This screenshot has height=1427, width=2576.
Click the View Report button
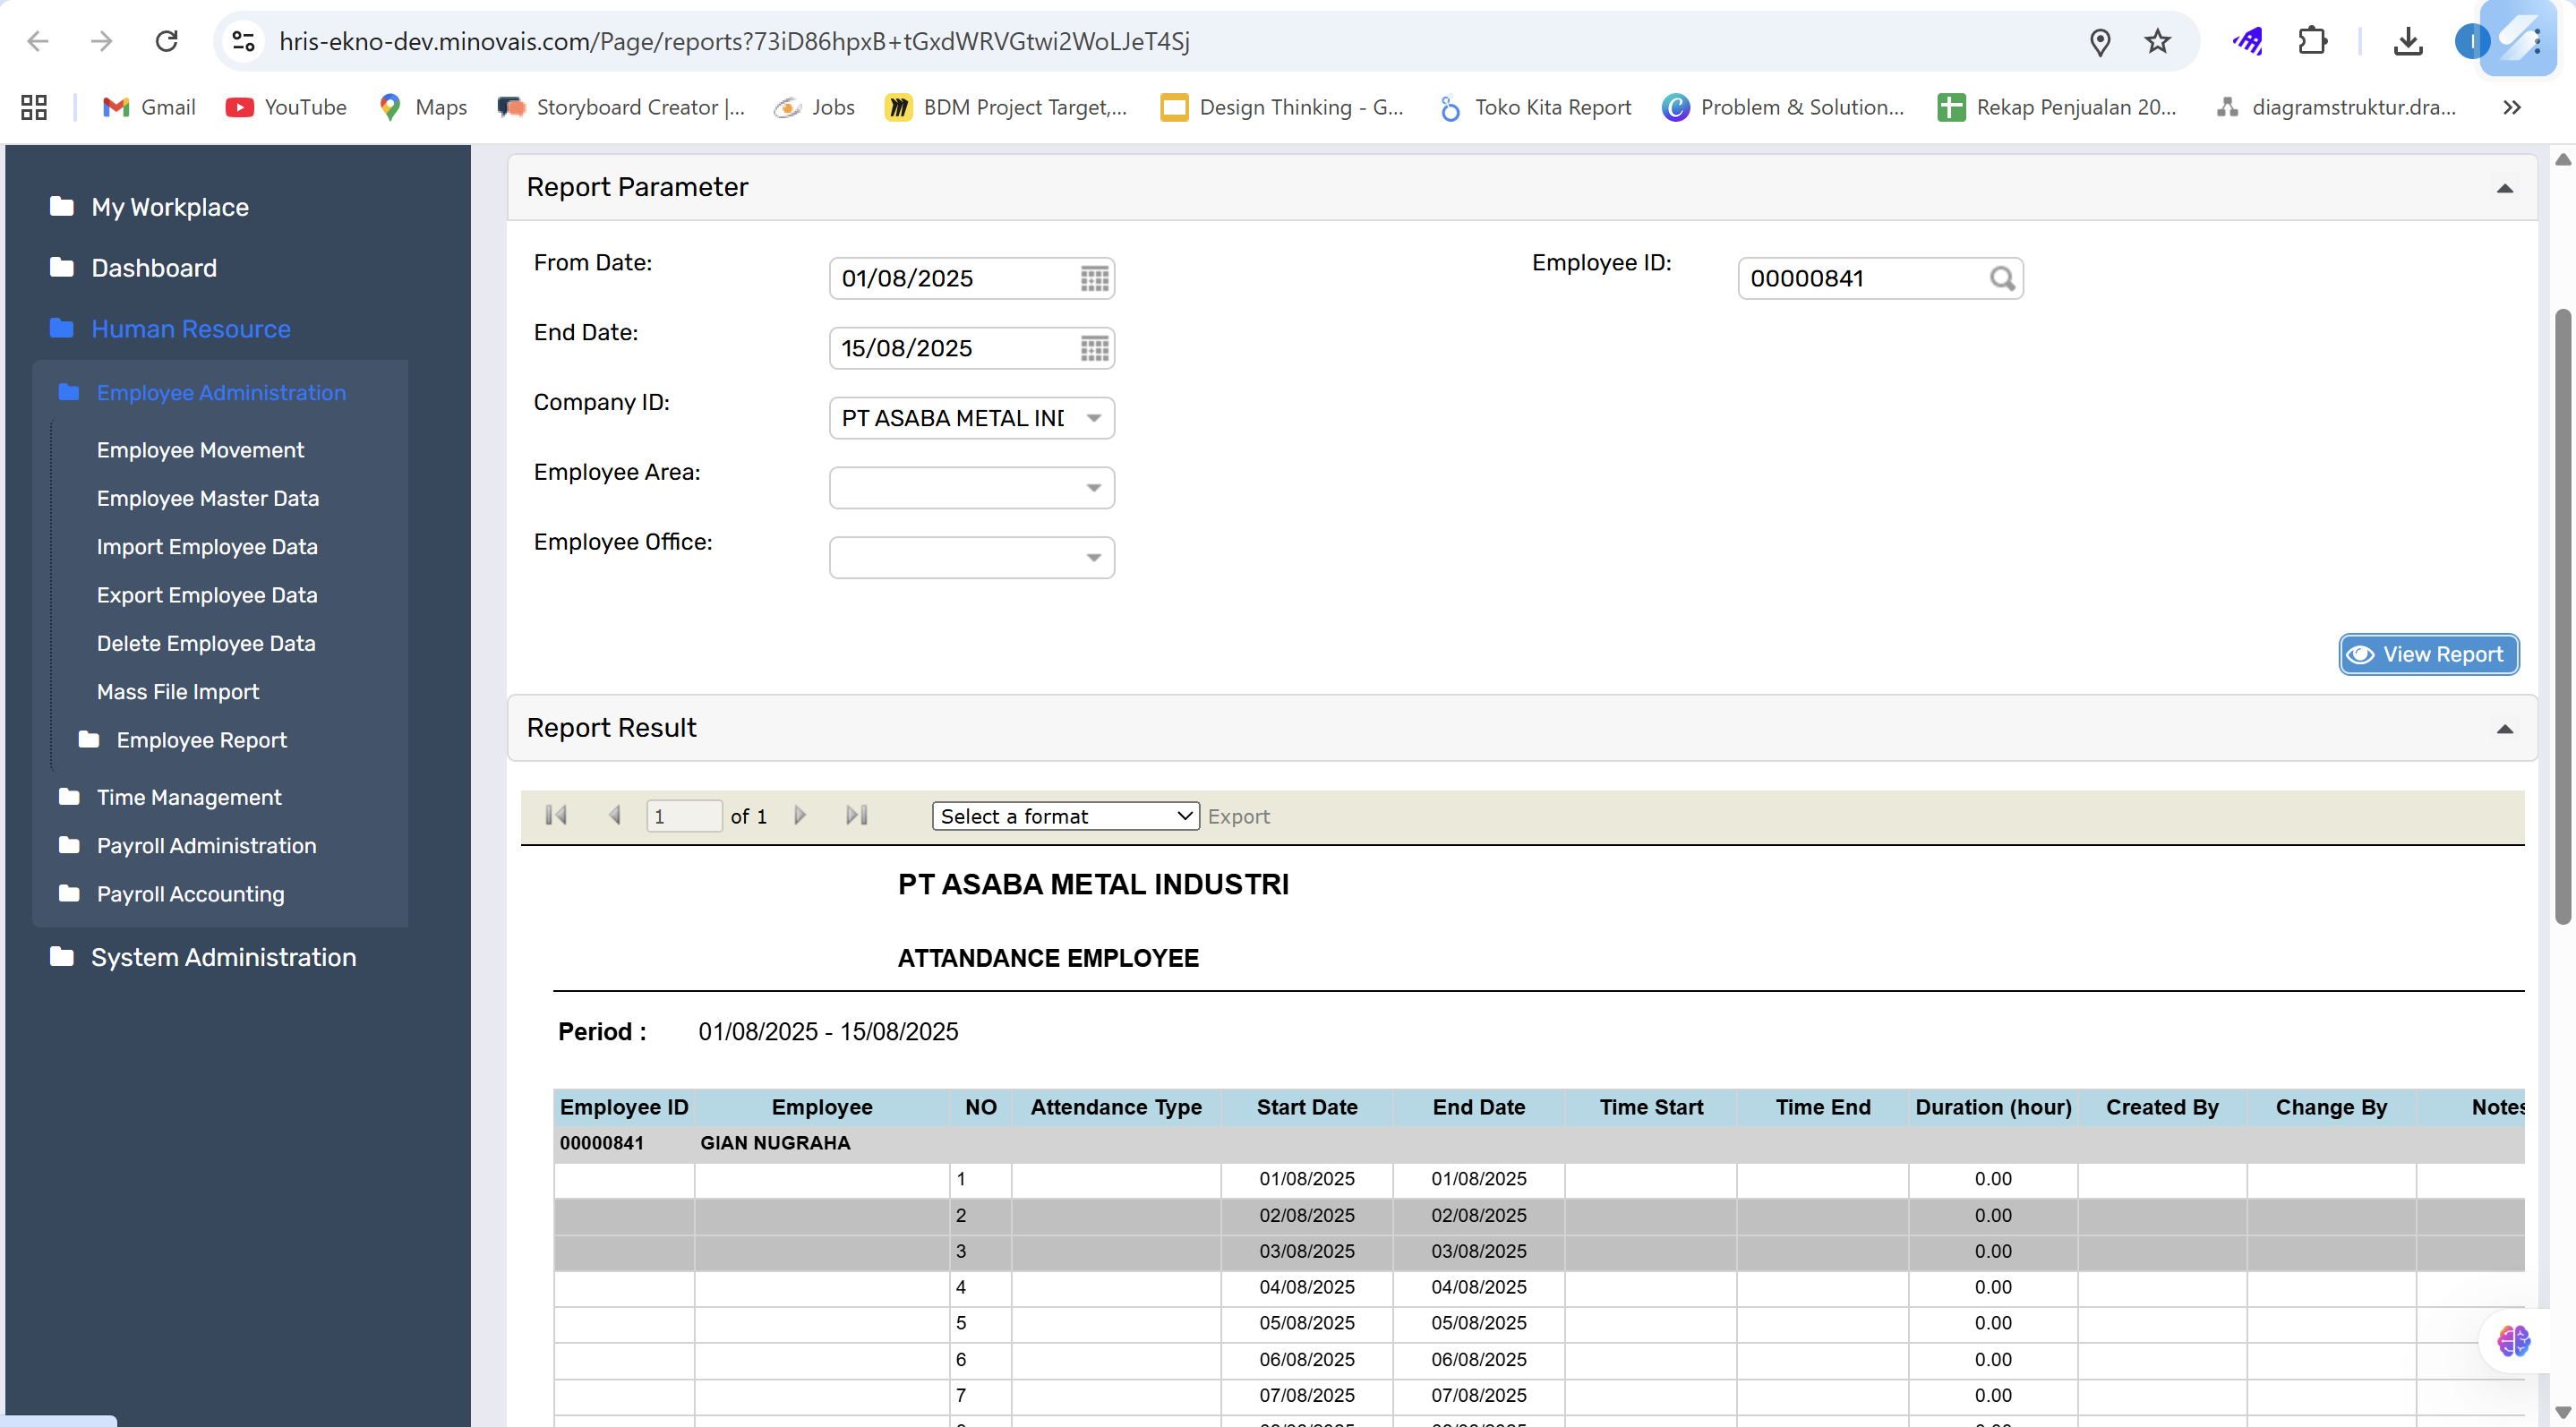click(2428, 654)
